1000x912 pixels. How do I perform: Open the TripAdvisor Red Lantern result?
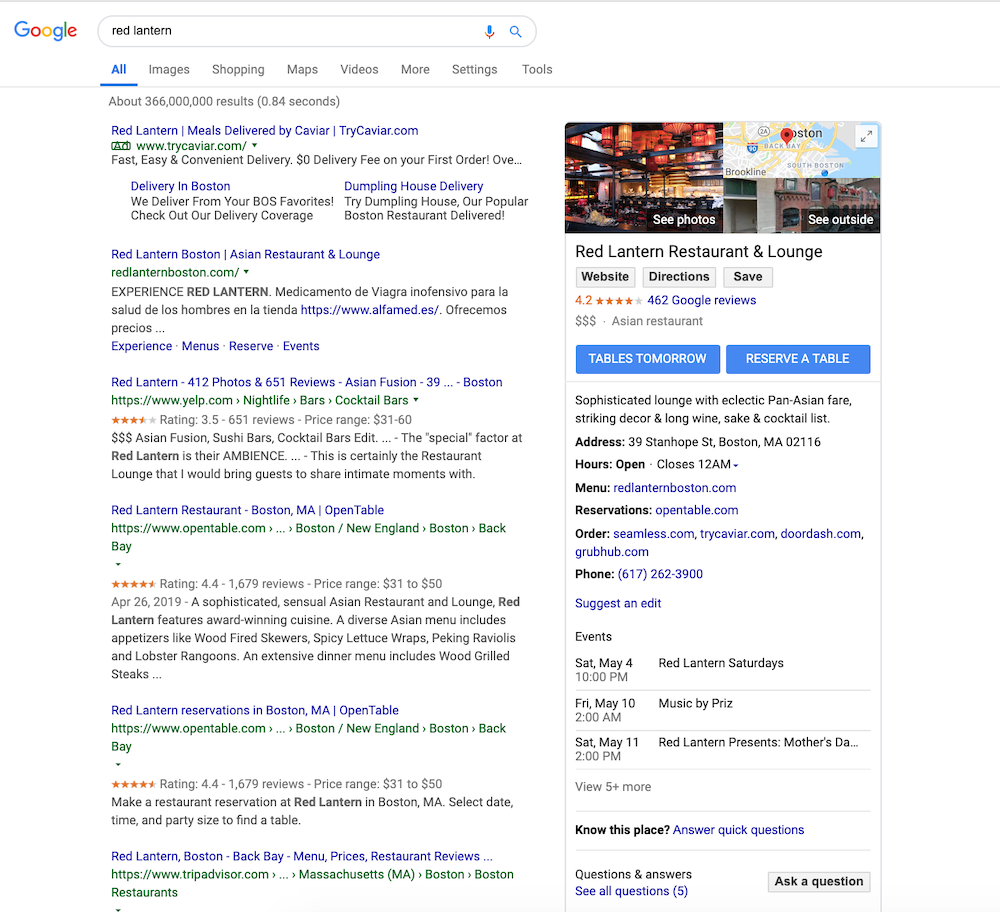pos(302,857)
